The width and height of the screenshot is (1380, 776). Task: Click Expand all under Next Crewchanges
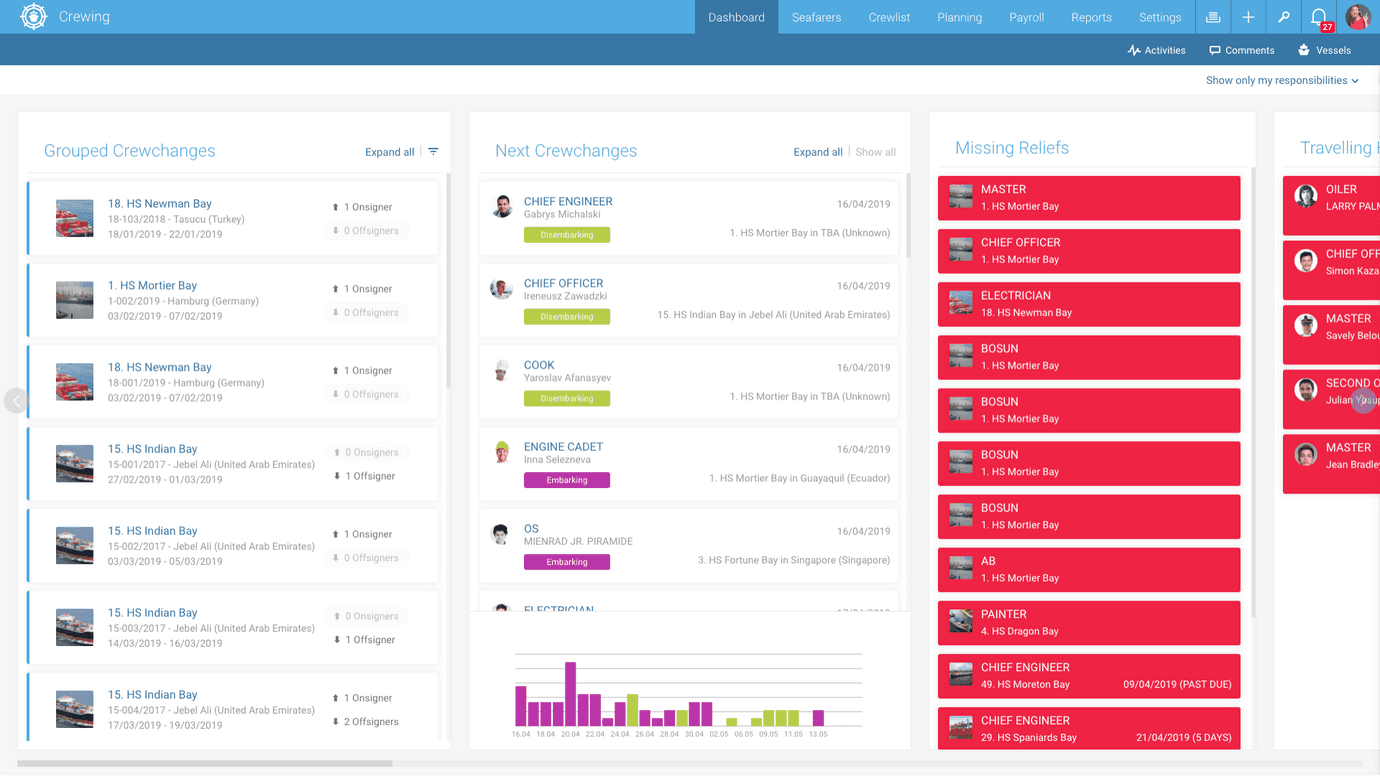pyautogui.click(x=818, y=151)
